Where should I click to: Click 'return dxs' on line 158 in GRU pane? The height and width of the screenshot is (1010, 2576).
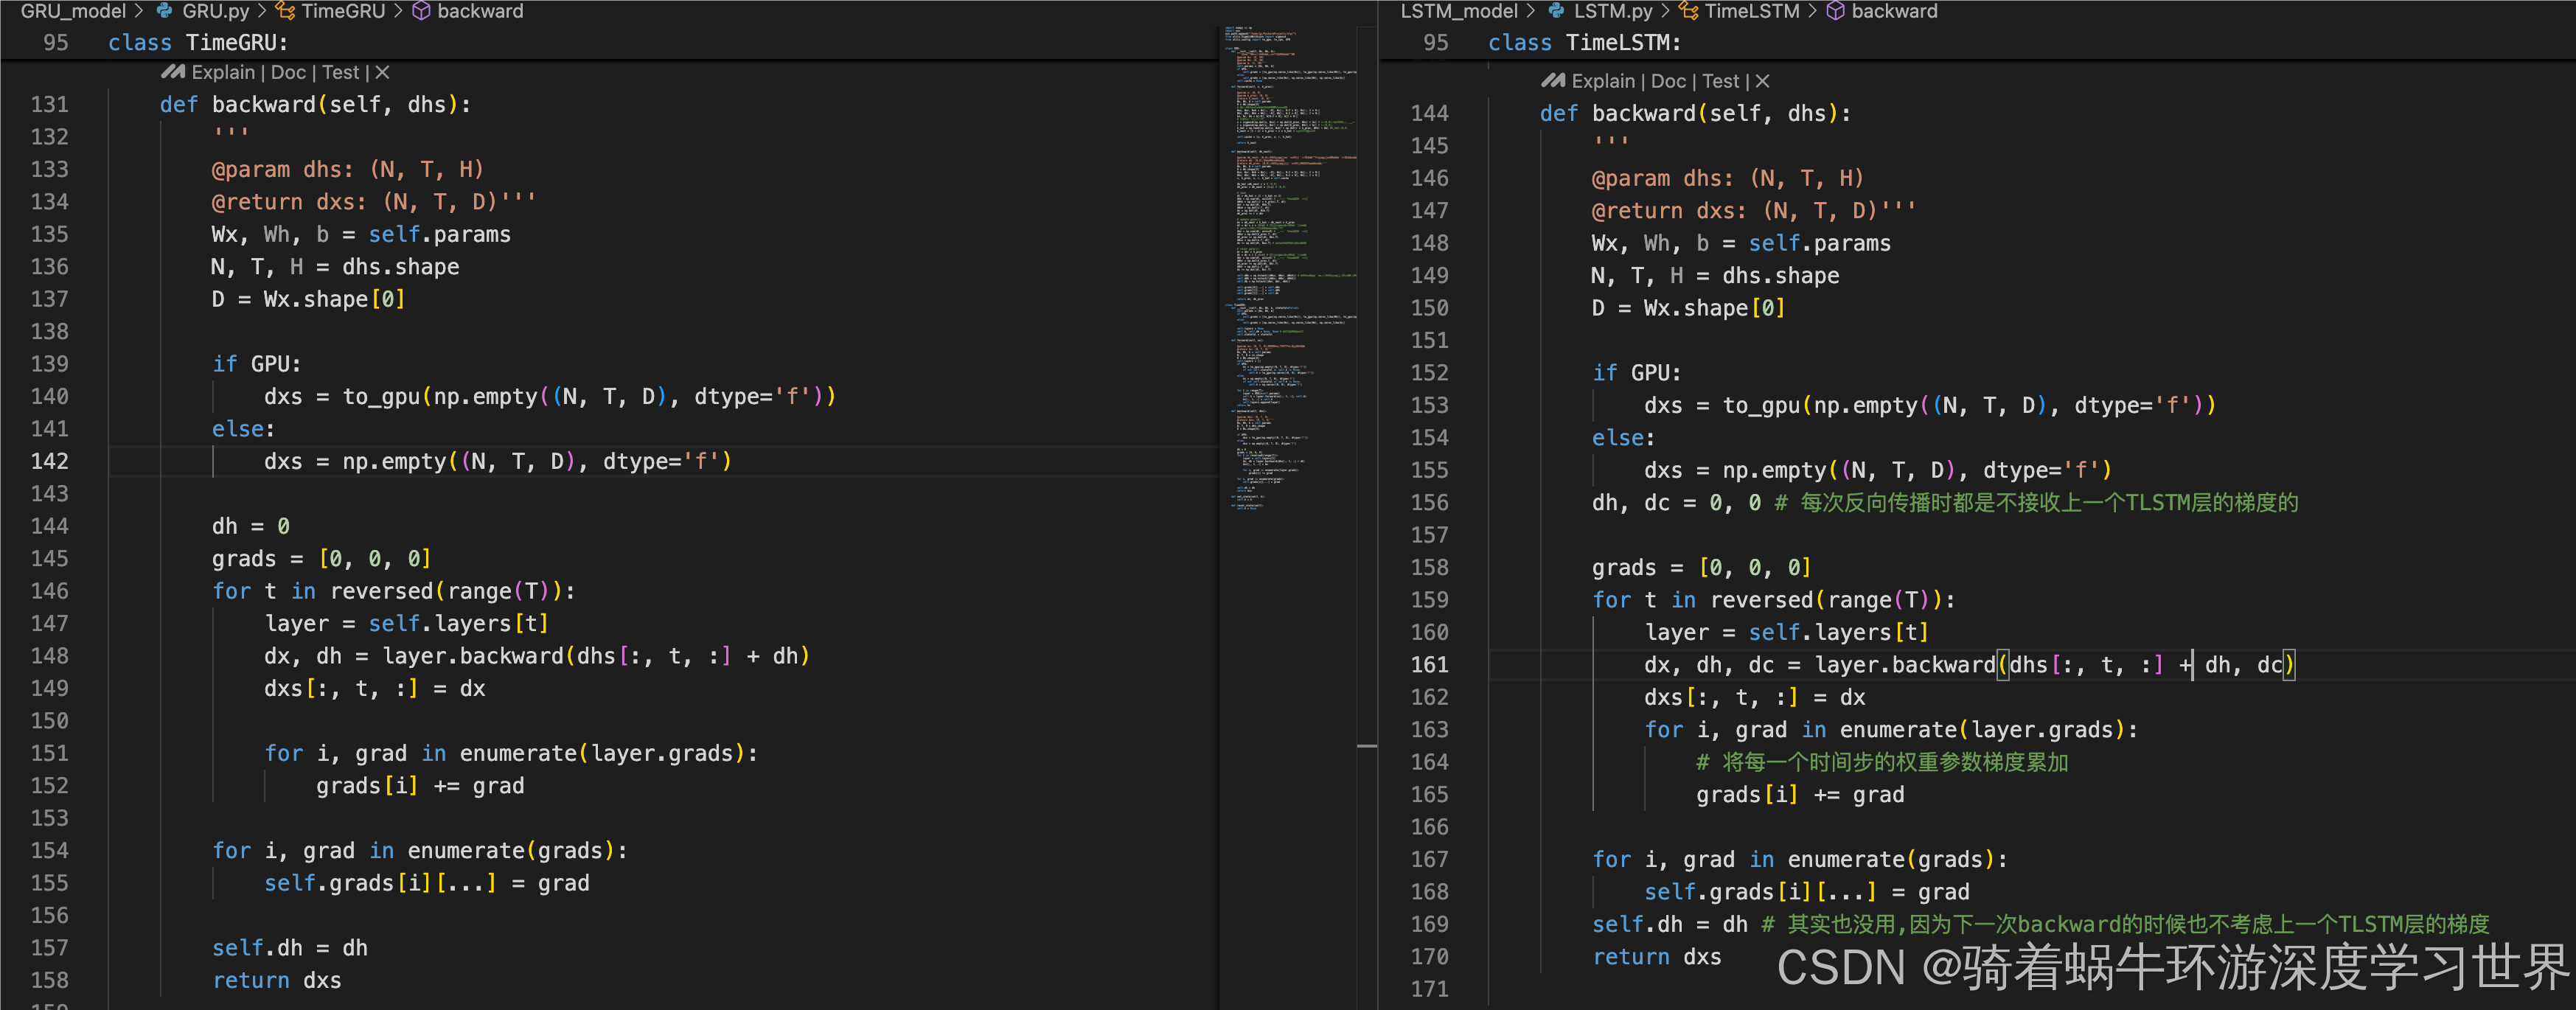click(276, 981)
